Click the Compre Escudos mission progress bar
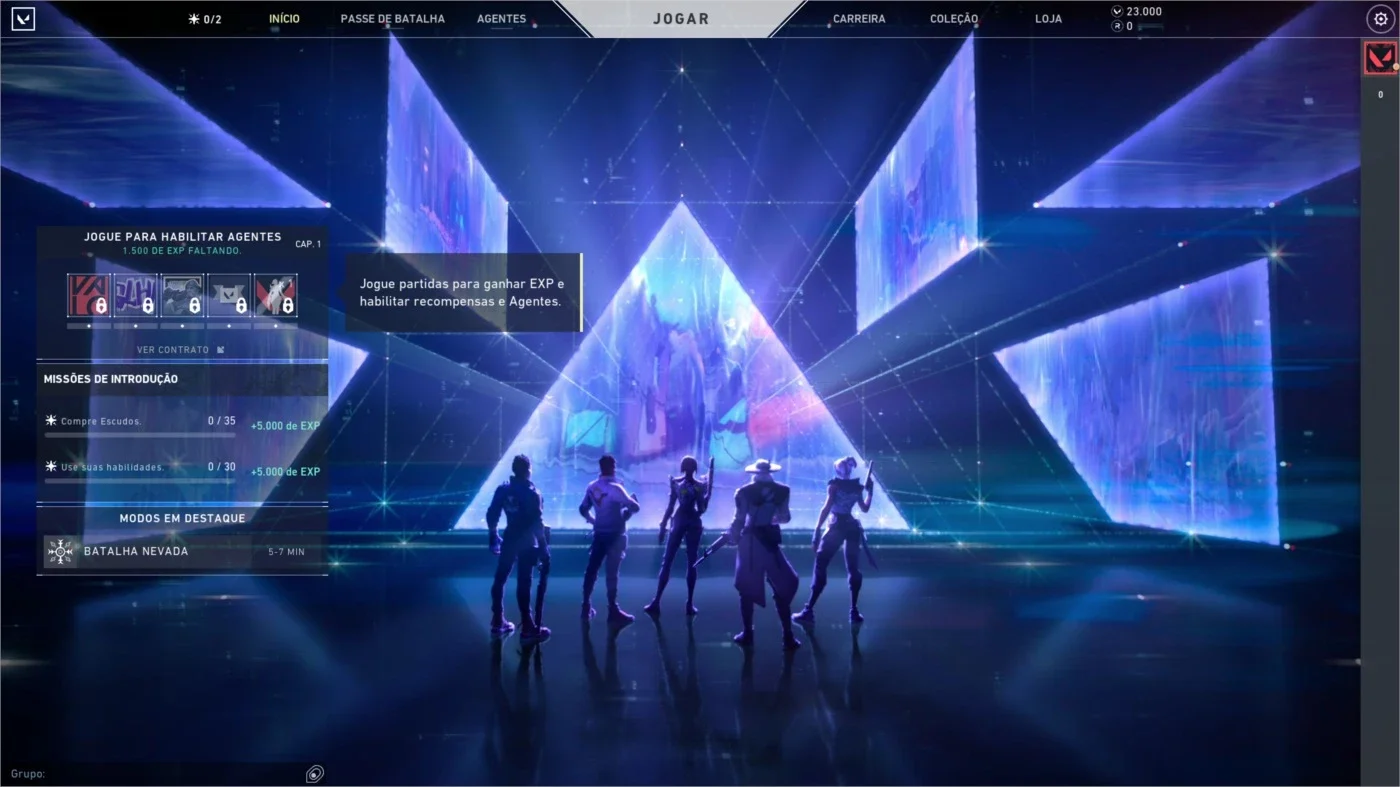 click(x=140, y=435)
